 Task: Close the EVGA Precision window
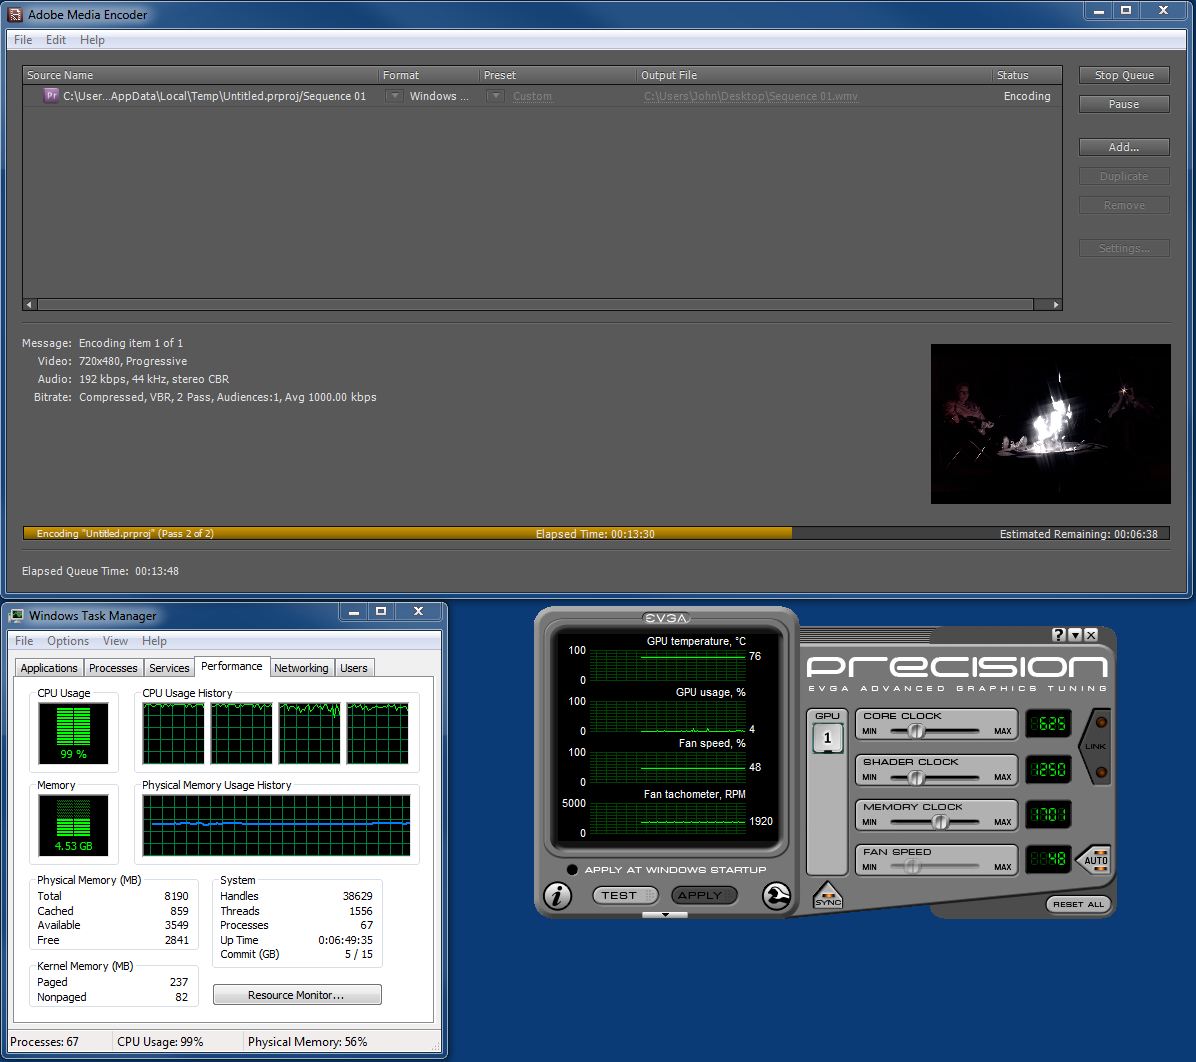coord(1091,635)
